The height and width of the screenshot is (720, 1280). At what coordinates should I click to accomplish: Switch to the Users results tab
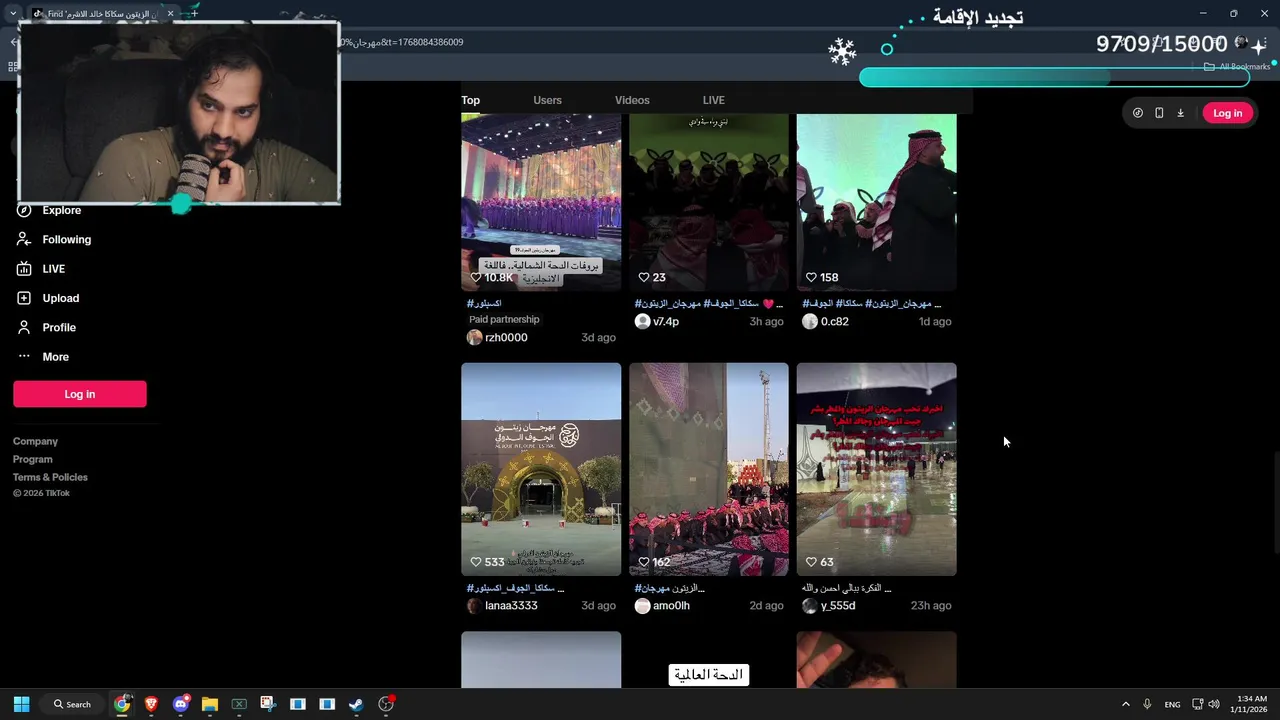tap(547, 100)
